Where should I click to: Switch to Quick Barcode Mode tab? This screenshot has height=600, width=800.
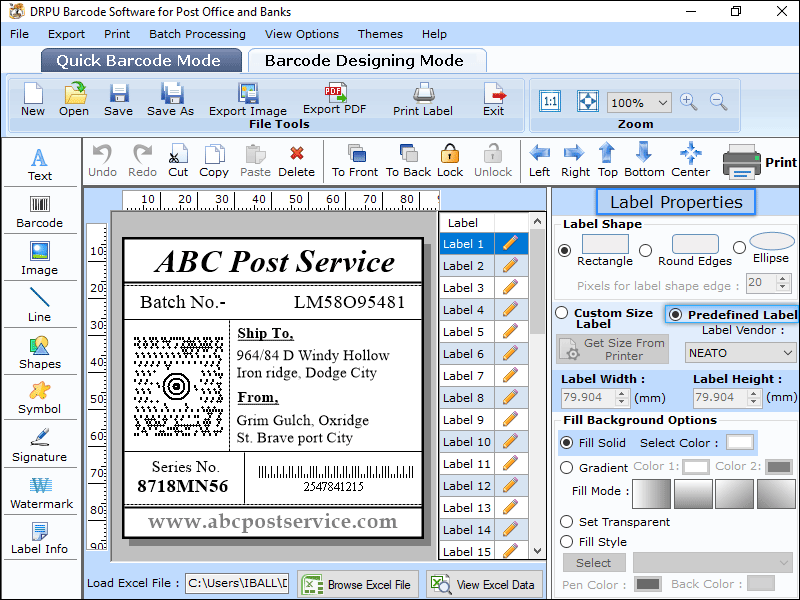tap(139, 61)
